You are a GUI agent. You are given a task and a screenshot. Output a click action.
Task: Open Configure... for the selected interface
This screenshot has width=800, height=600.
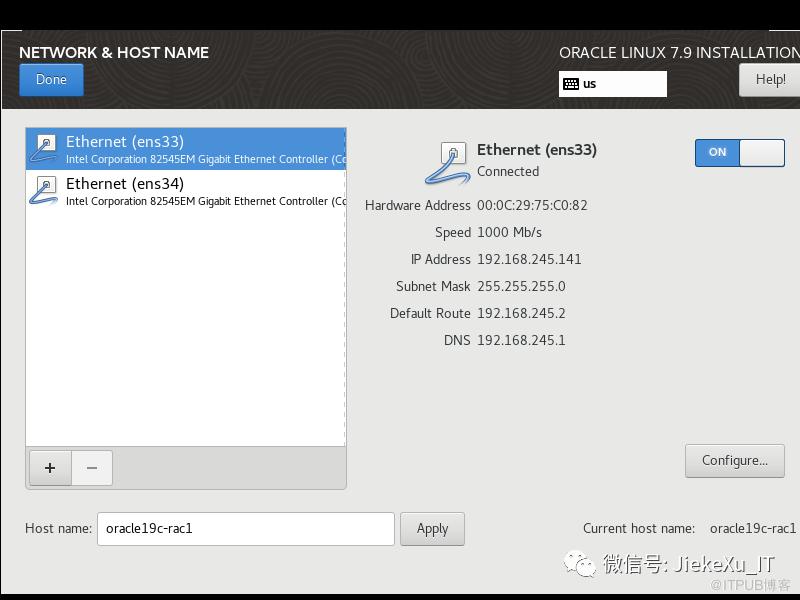[x=734, y=460]
